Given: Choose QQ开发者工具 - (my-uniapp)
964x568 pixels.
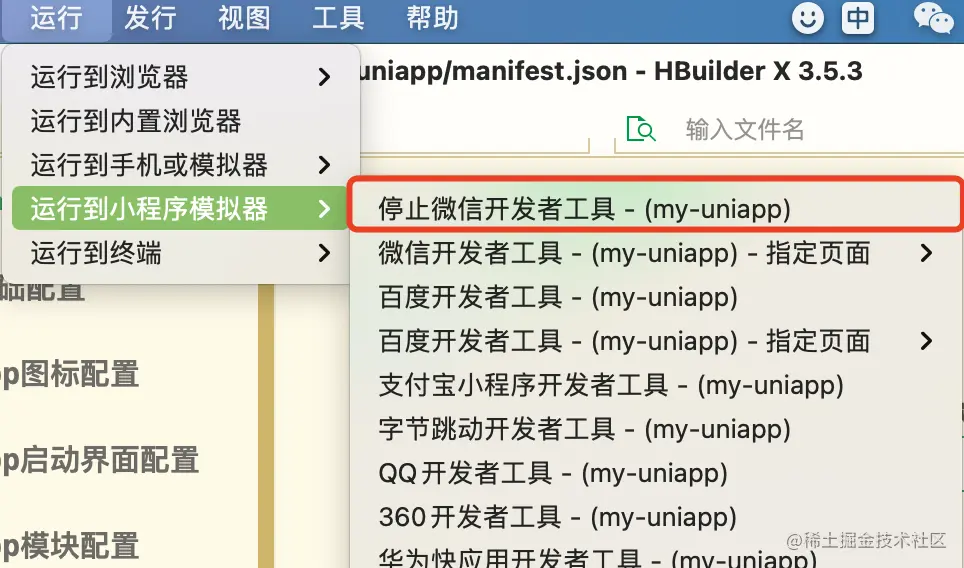Looking at the screenshot, I should (655, 473).
